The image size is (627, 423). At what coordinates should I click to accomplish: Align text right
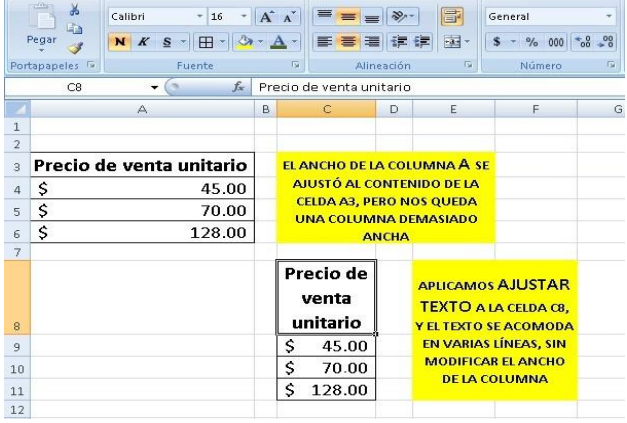371,42
